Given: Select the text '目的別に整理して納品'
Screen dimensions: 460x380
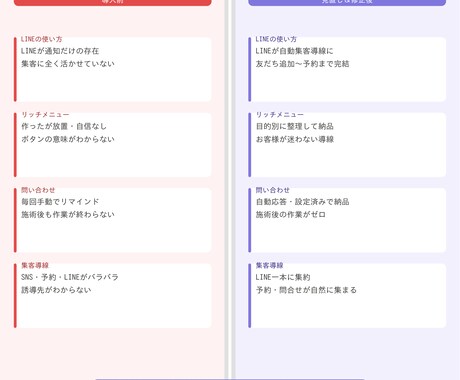Looking at the screenshot, I should 295,126.
